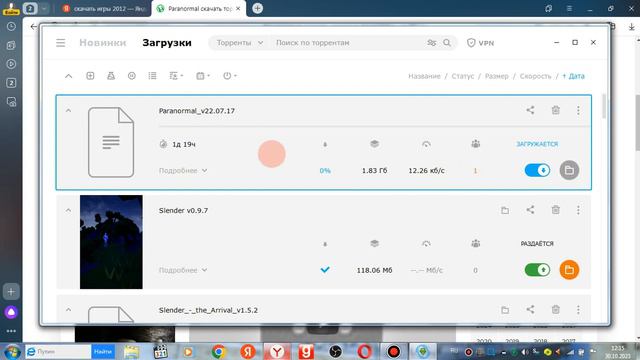Switch to the Новинки tab
The height and width of the screenshot is (360, 640).
coord(102,43)
